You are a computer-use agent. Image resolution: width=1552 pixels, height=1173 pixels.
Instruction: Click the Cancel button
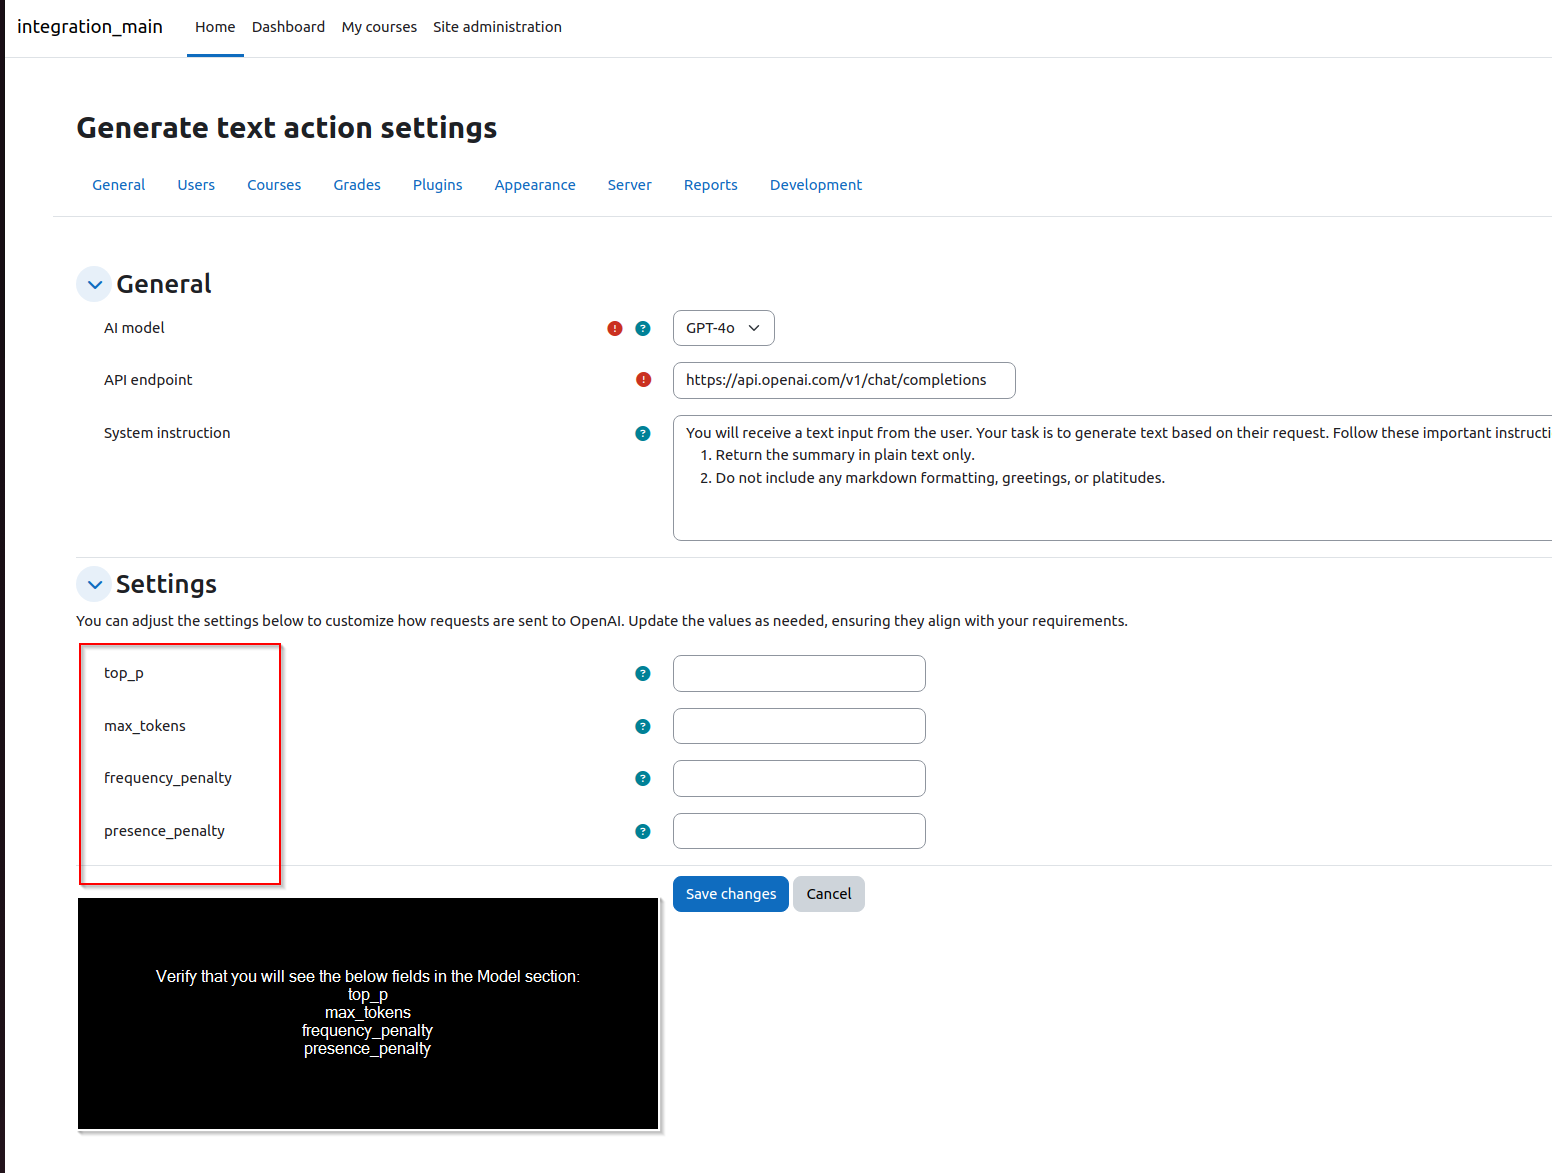pyautogui.click(x=829, y=894)
